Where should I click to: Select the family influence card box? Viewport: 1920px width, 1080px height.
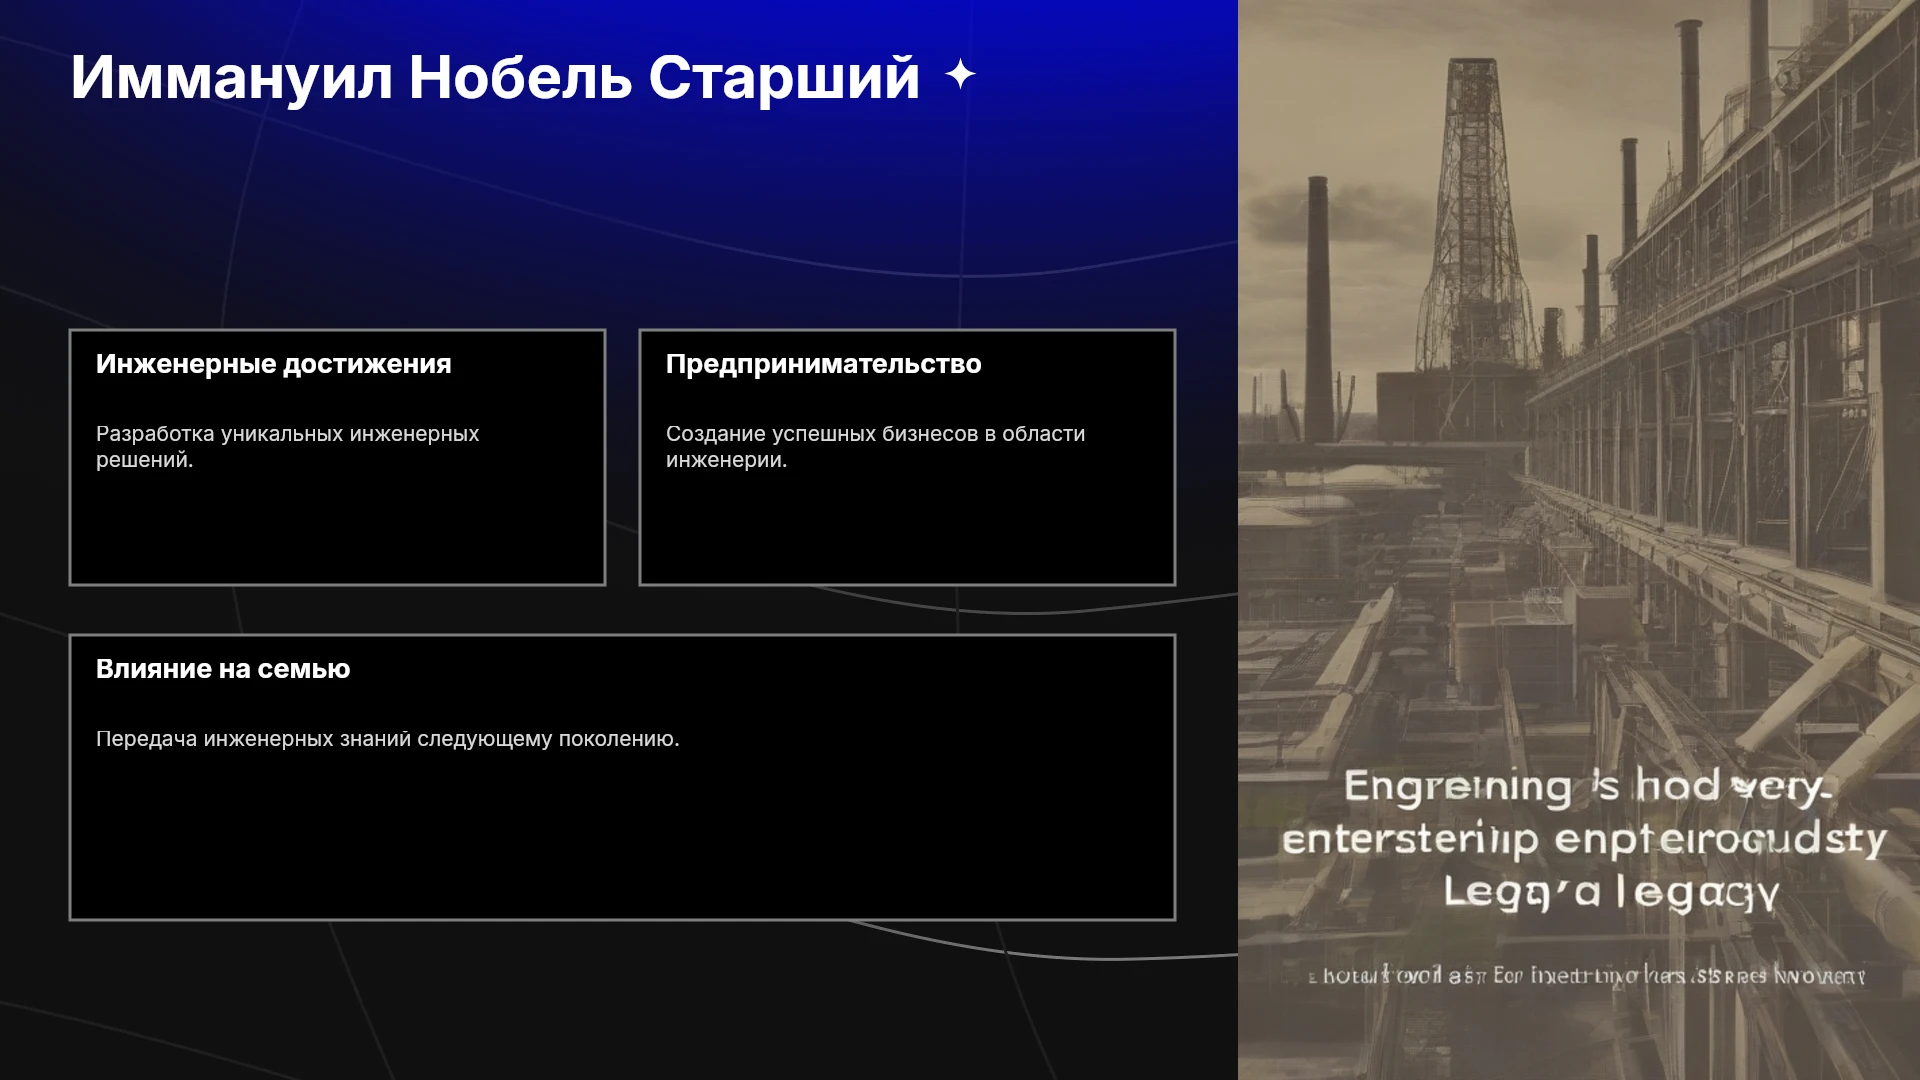[x=622, y=777]
